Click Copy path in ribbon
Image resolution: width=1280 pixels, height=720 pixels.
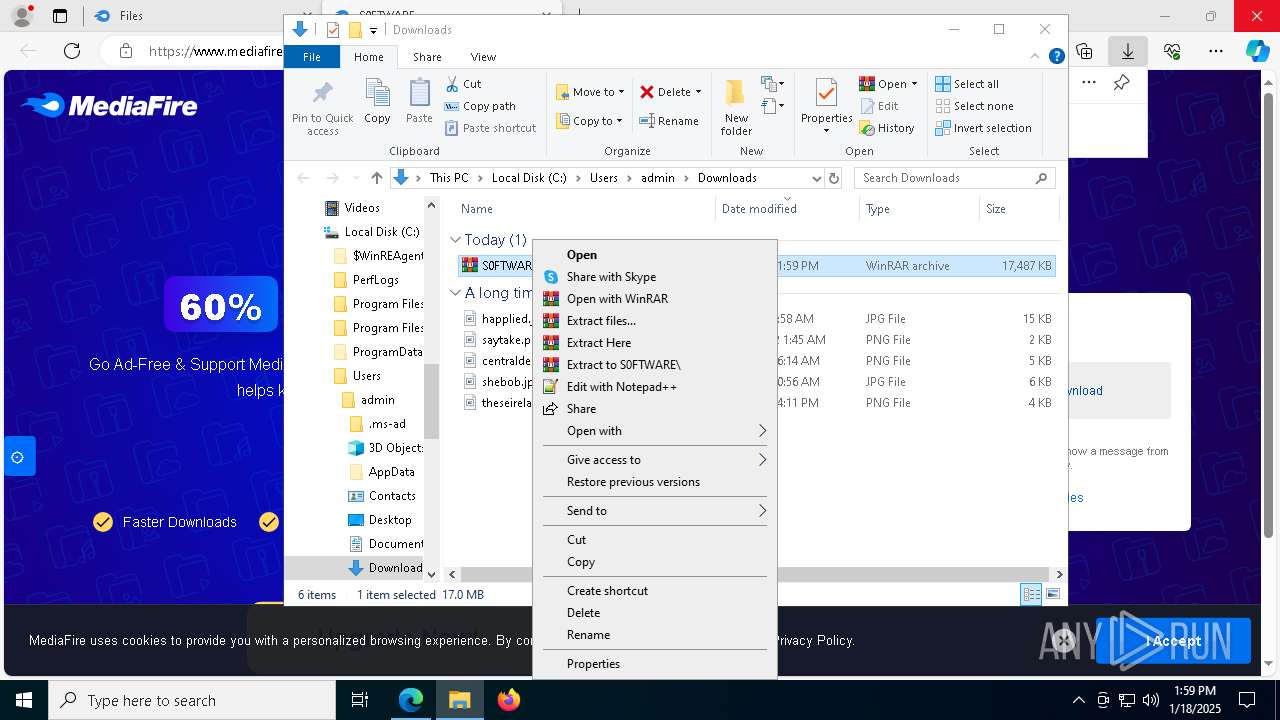(x=480, y=106)
